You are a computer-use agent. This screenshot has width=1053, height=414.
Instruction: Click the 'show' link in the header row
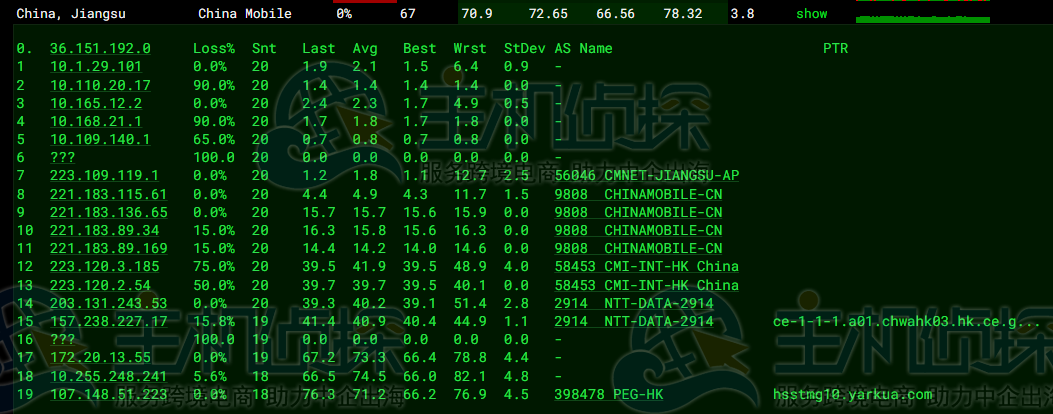(x=811, y=13)
